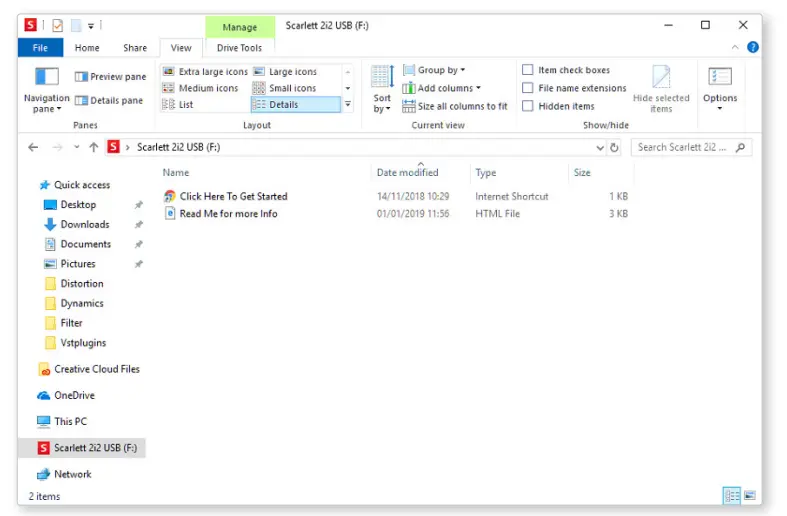The width and height of the screenshot is (787, 516).
Task: Enable File name extensions checkbox
Action: [528, 88]
